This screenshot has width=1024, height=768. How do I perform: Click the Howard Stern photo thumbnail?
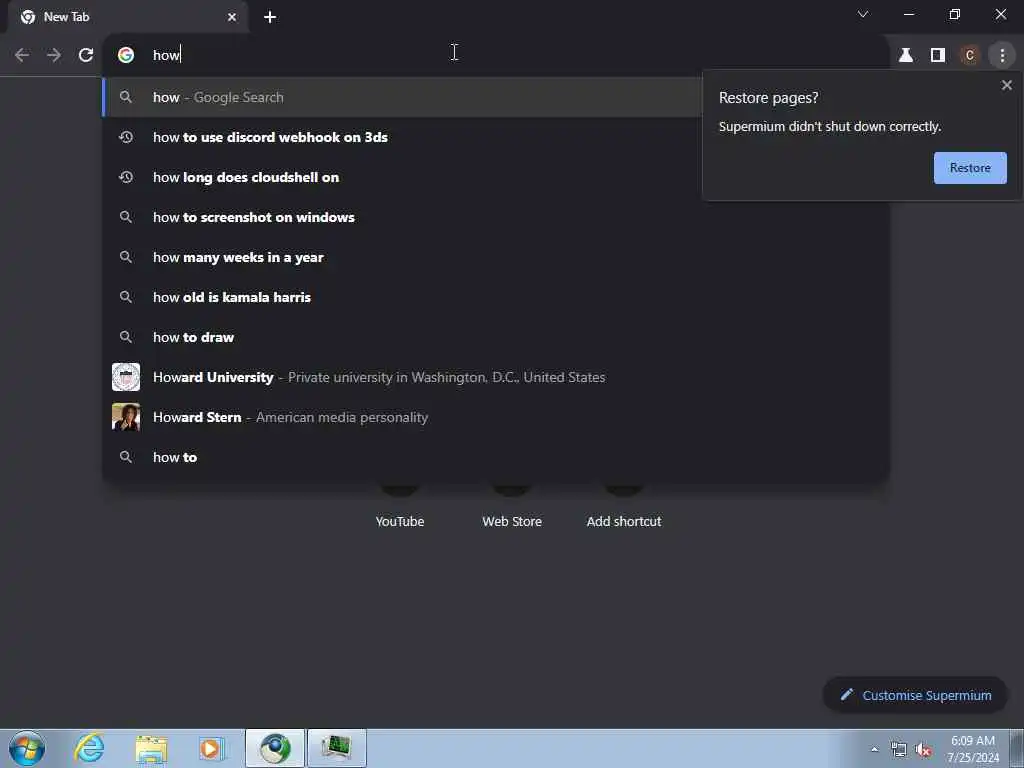[126, 417]
